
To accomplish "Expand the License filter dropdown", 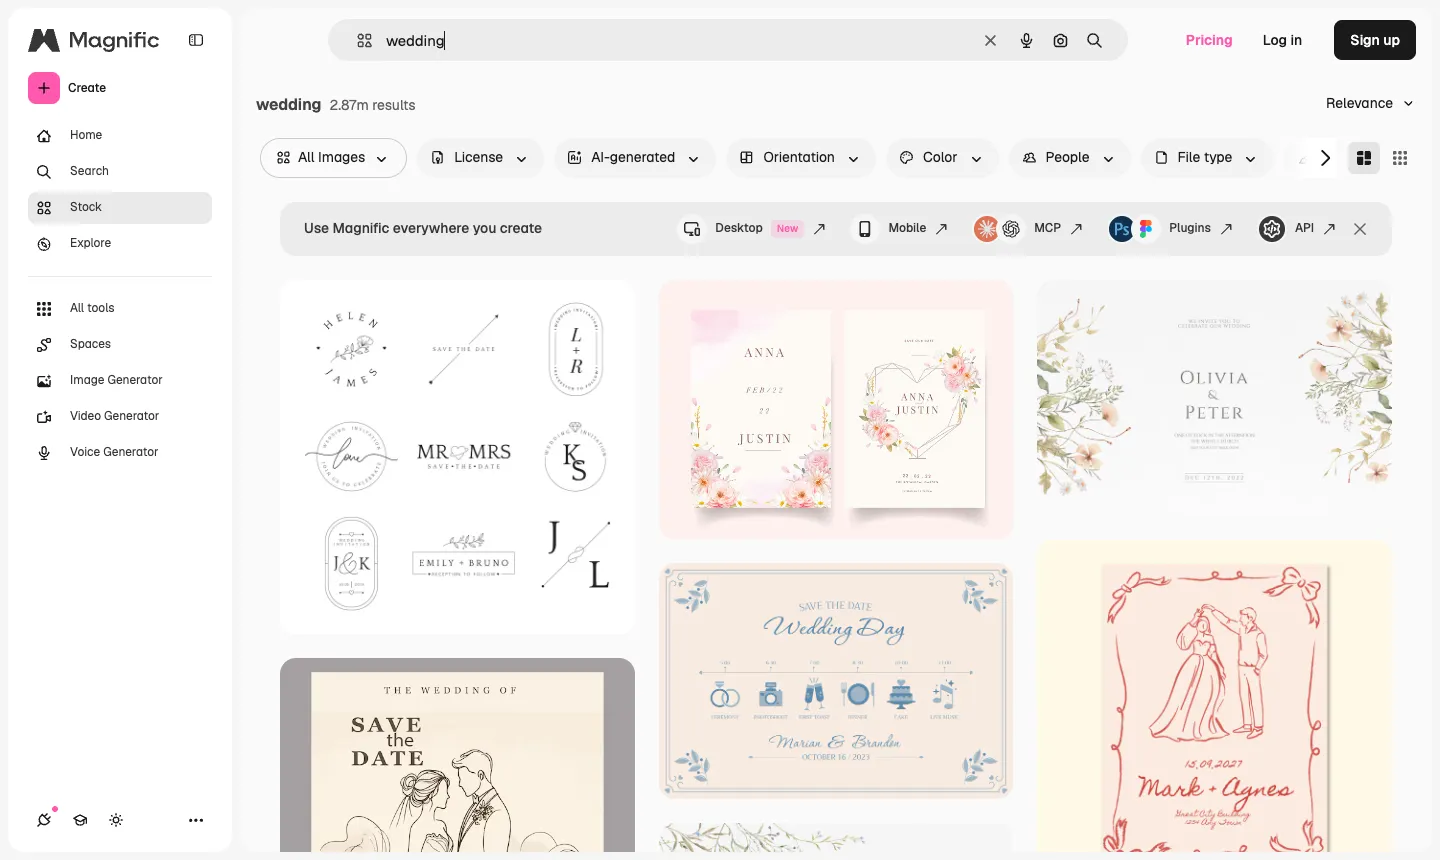I will point(479,158).
